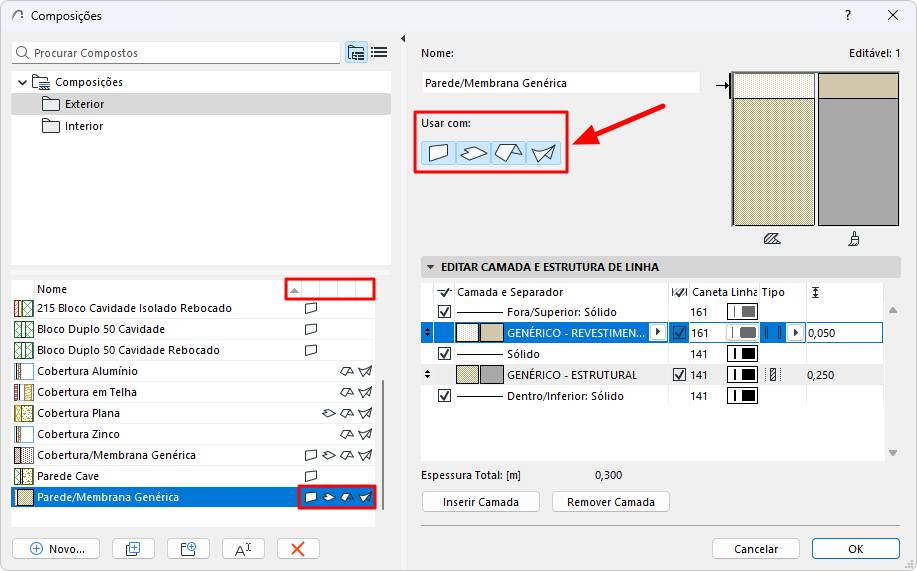Toggle end-line checkbox for GENÉRICO - ESTRUTURAL

(x=679, y=375)
